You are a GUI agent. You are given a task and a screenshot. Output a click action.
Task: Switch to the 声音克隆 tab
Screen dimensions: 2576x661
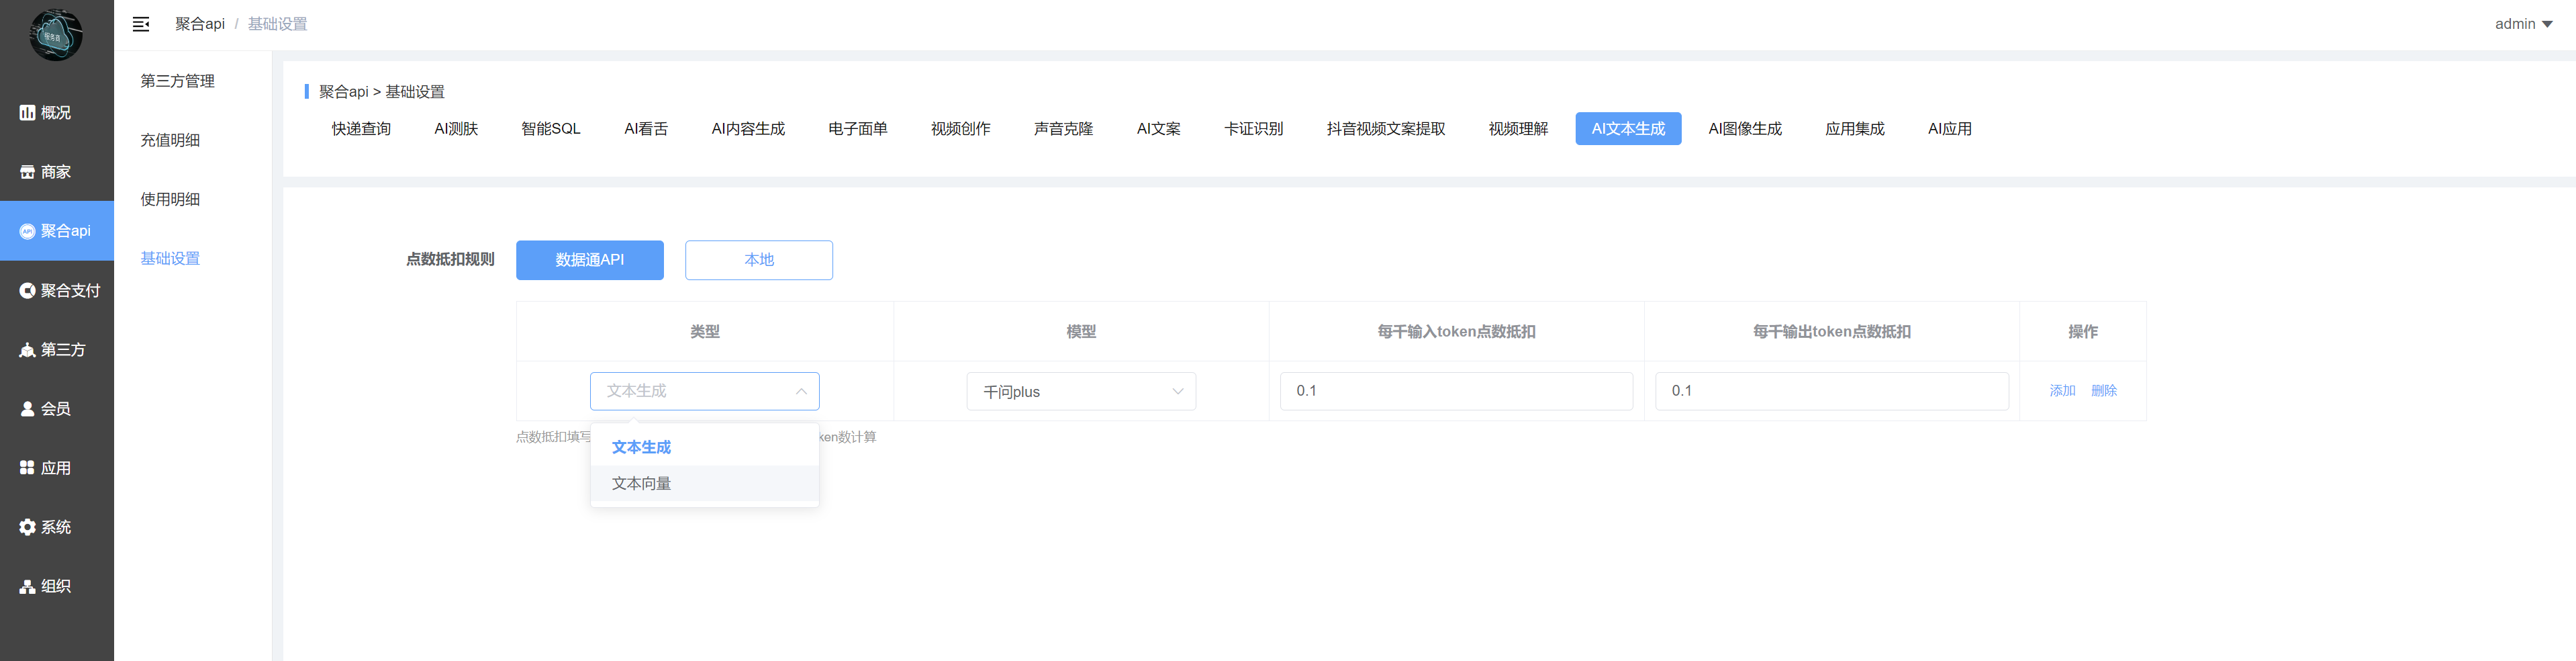[1063, 129]
